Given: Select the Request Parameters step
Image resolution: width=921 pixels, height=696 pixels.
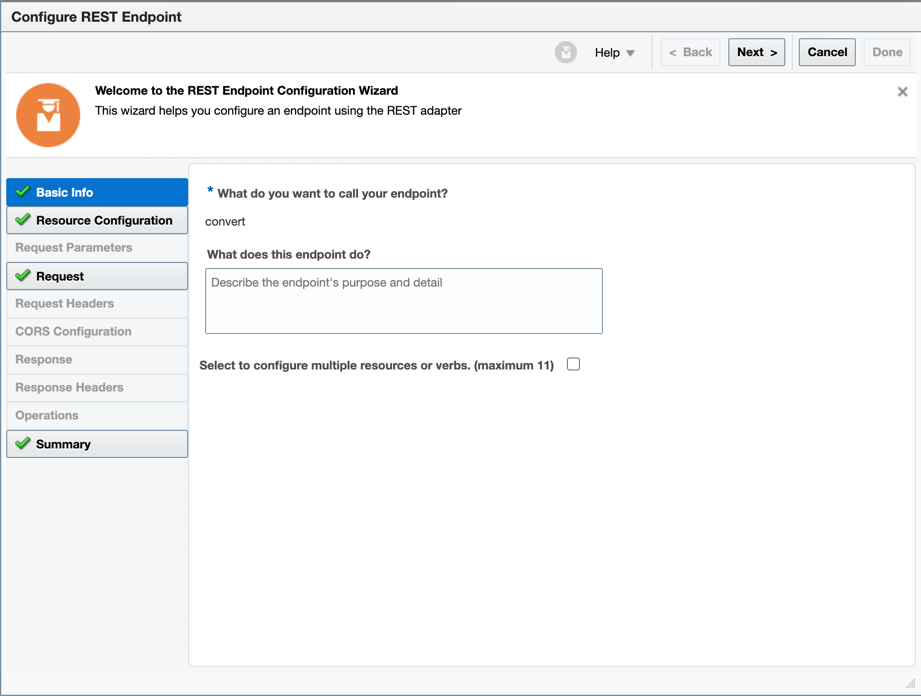Looking at the screenshot, I should coord(75,248).
